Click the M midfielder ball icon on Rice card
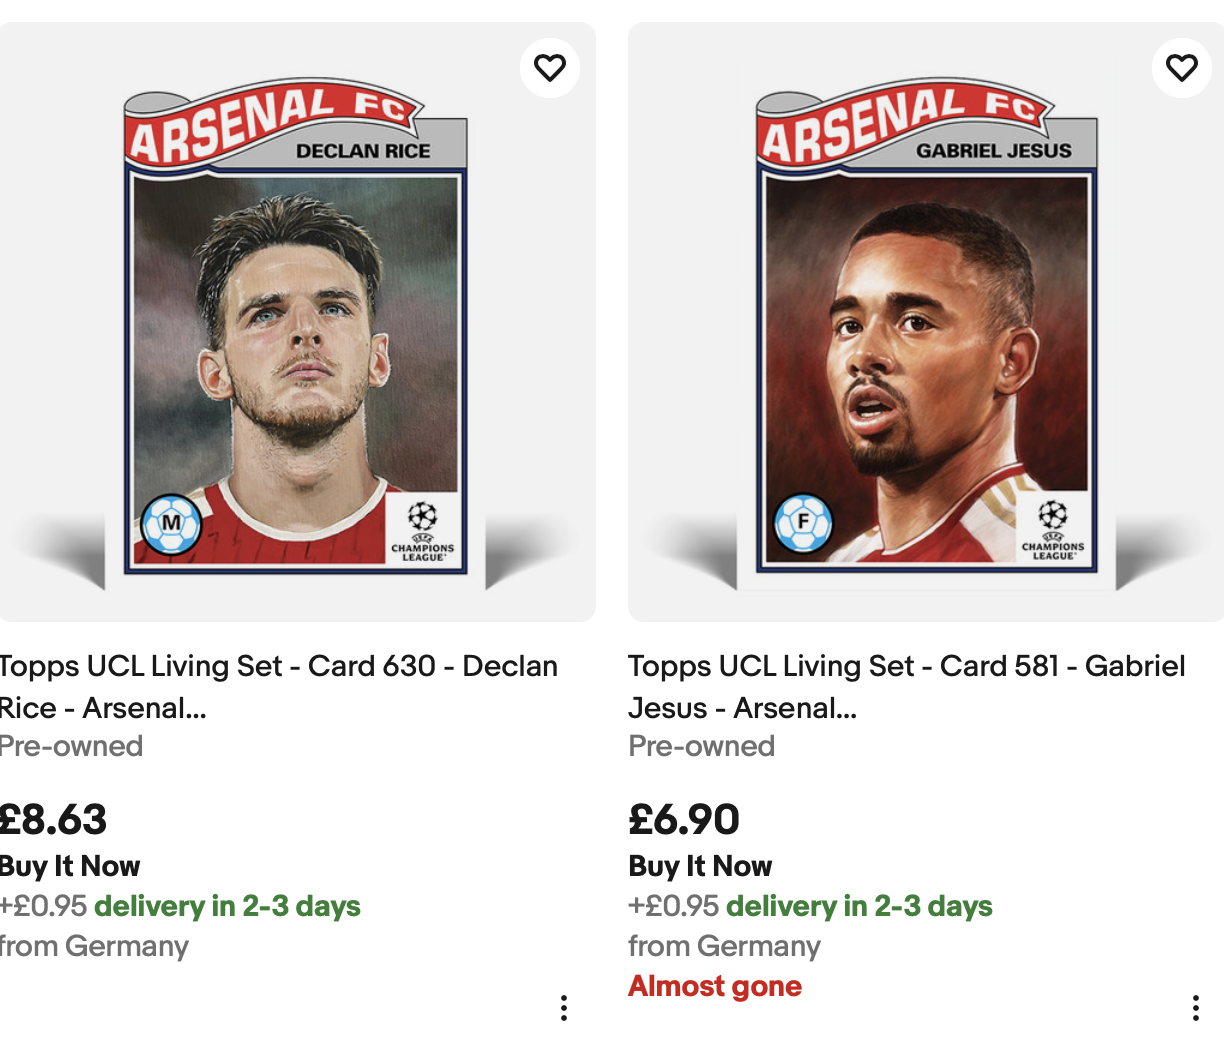The image size is (1224, 1050). click(171, 524)
